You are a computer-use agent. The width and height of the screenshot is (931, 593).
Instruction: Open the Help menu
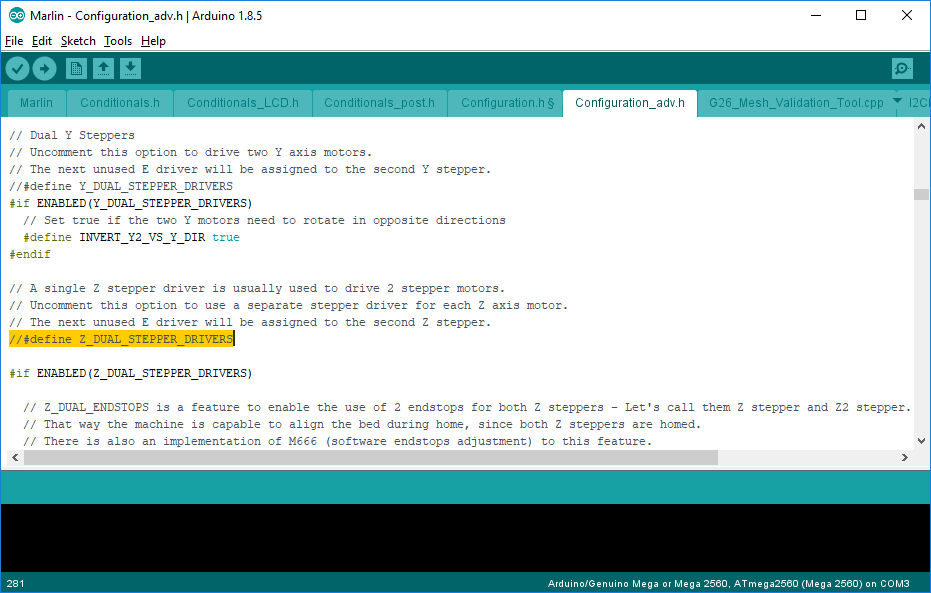tap(153, 41)
